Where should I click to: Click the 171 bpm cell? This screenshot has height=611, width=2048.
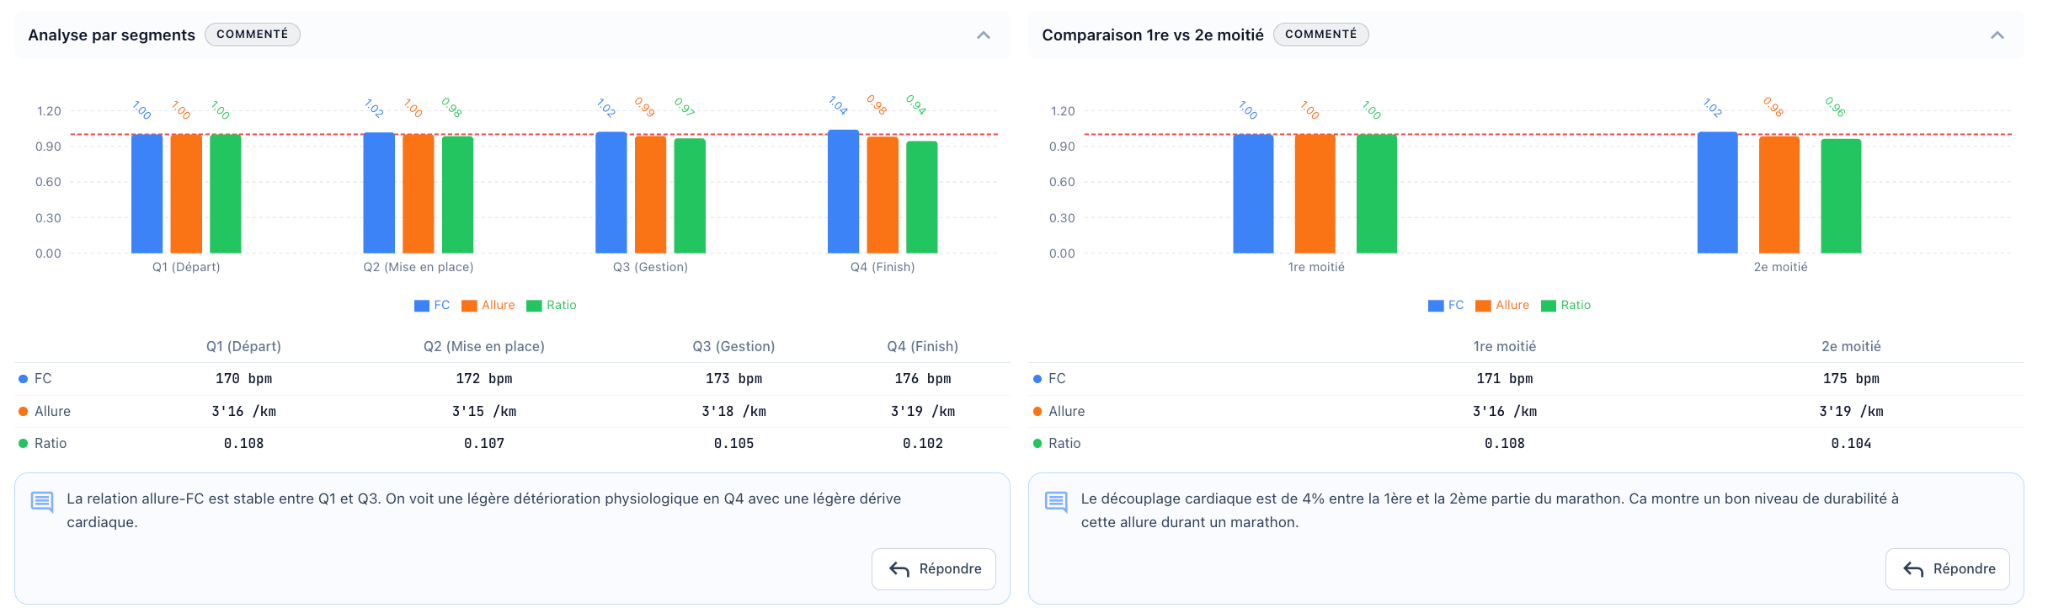click(1505, 379)
